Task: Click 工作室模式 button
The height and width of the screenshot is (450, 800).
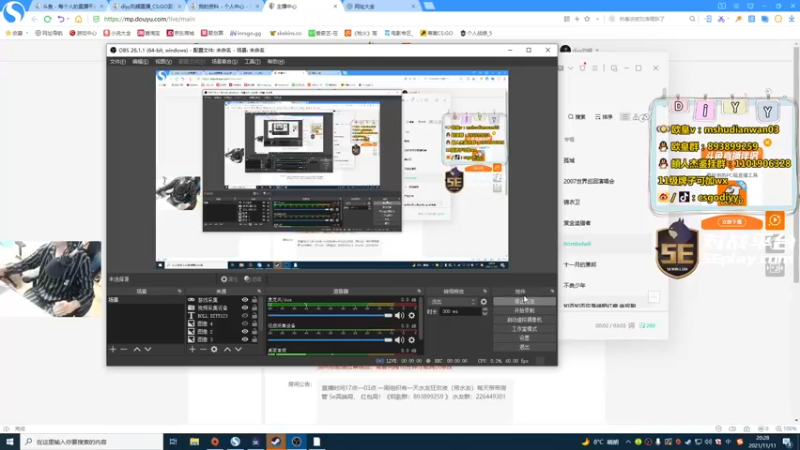Action: [524, 329]
